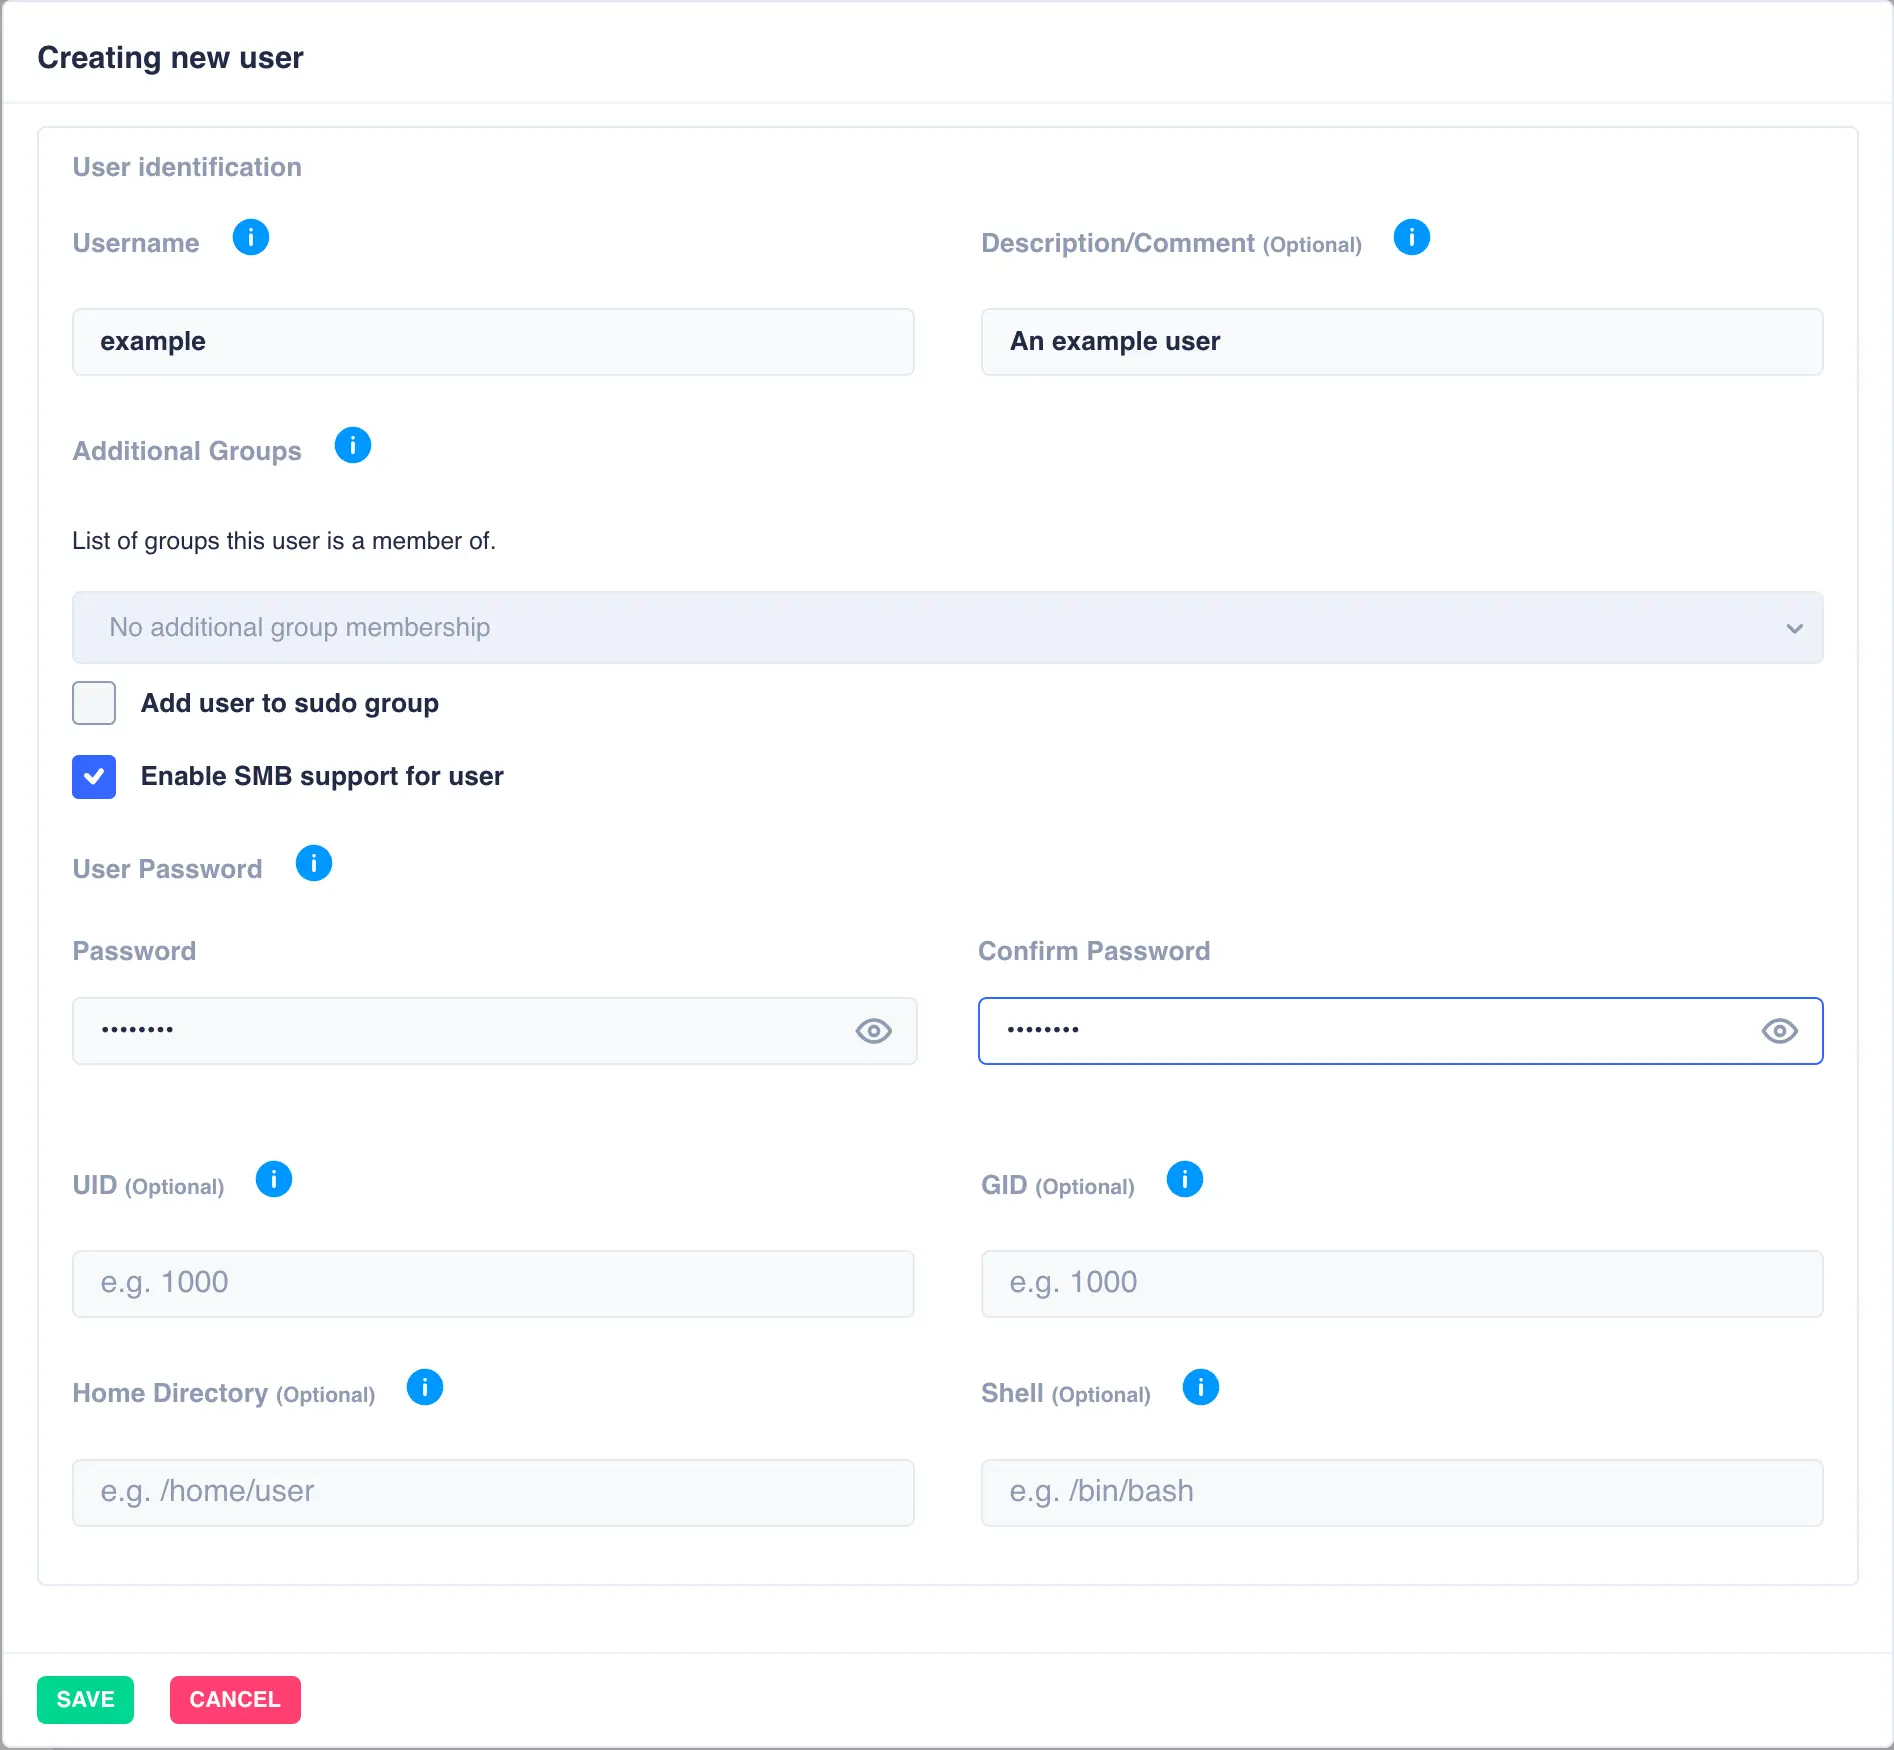
Task: Click the Username info icon
Action: pos(251,238)
